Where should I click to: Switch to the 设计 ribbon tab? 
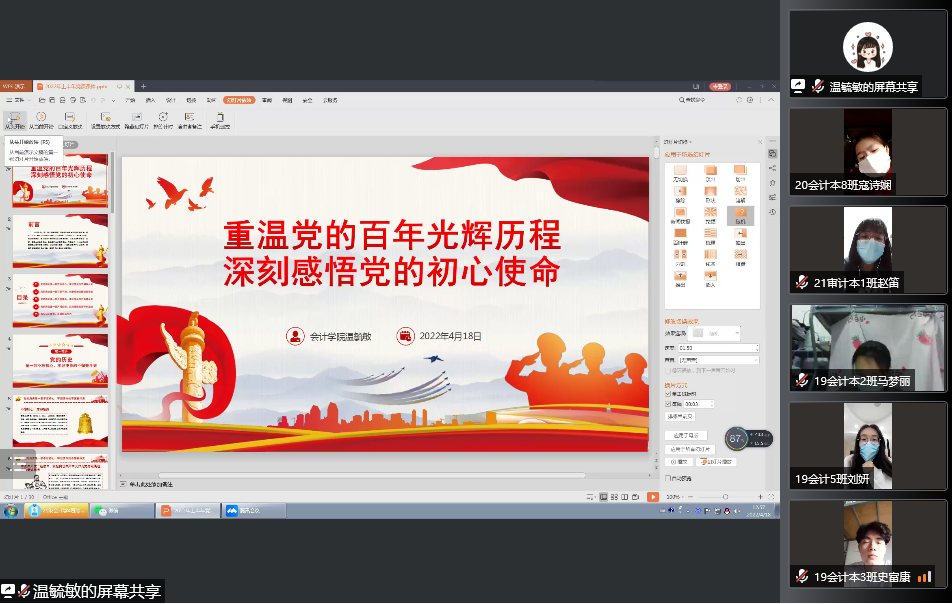[171, 100]
